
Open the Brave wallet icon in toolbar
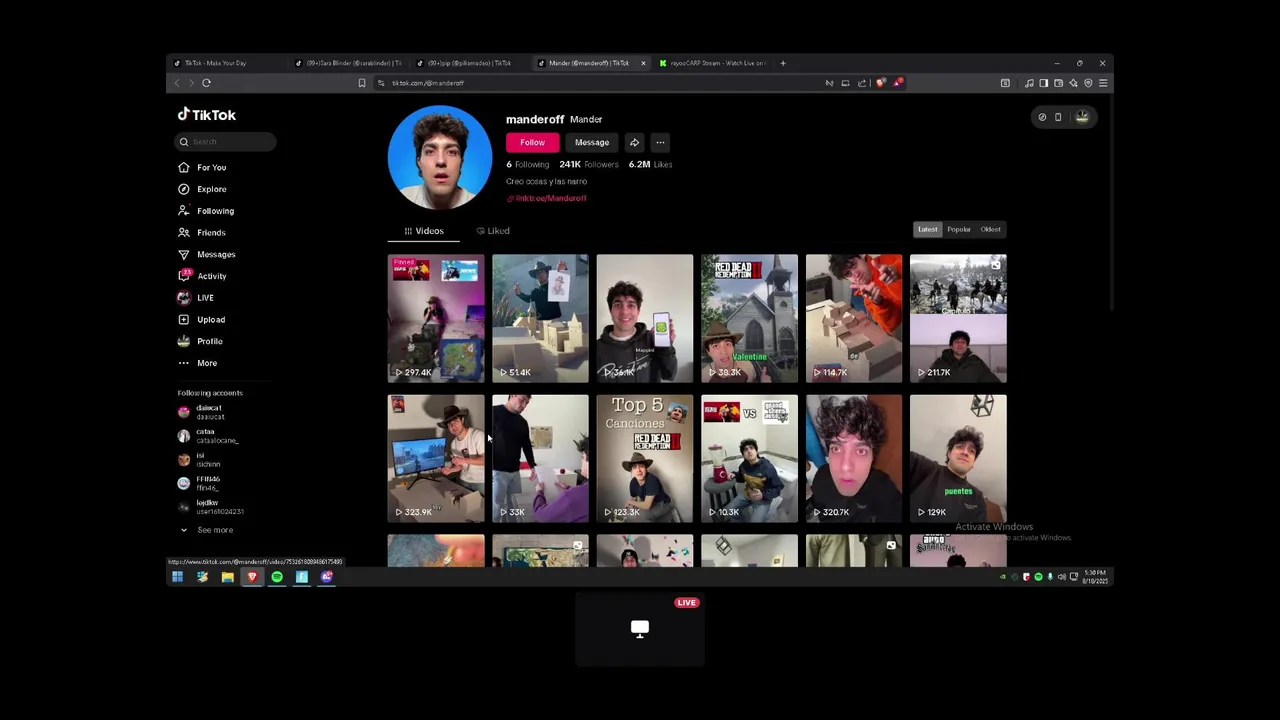click(1058, 83)
